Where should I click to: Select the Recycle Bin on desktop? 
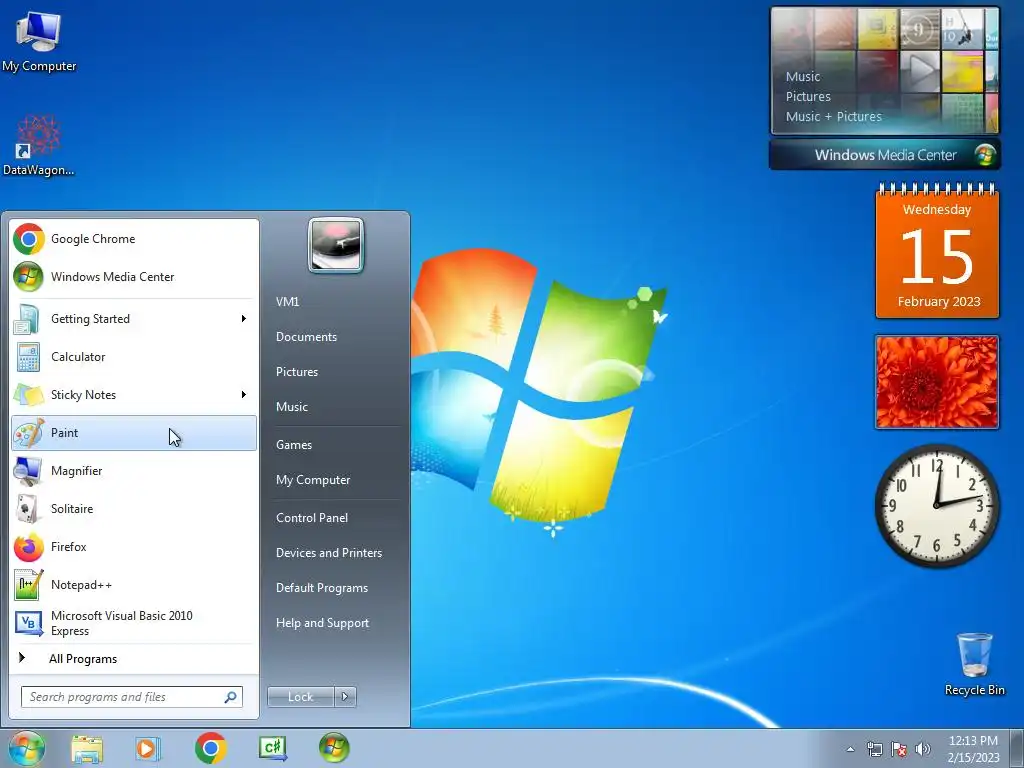[x=974, y=664]
